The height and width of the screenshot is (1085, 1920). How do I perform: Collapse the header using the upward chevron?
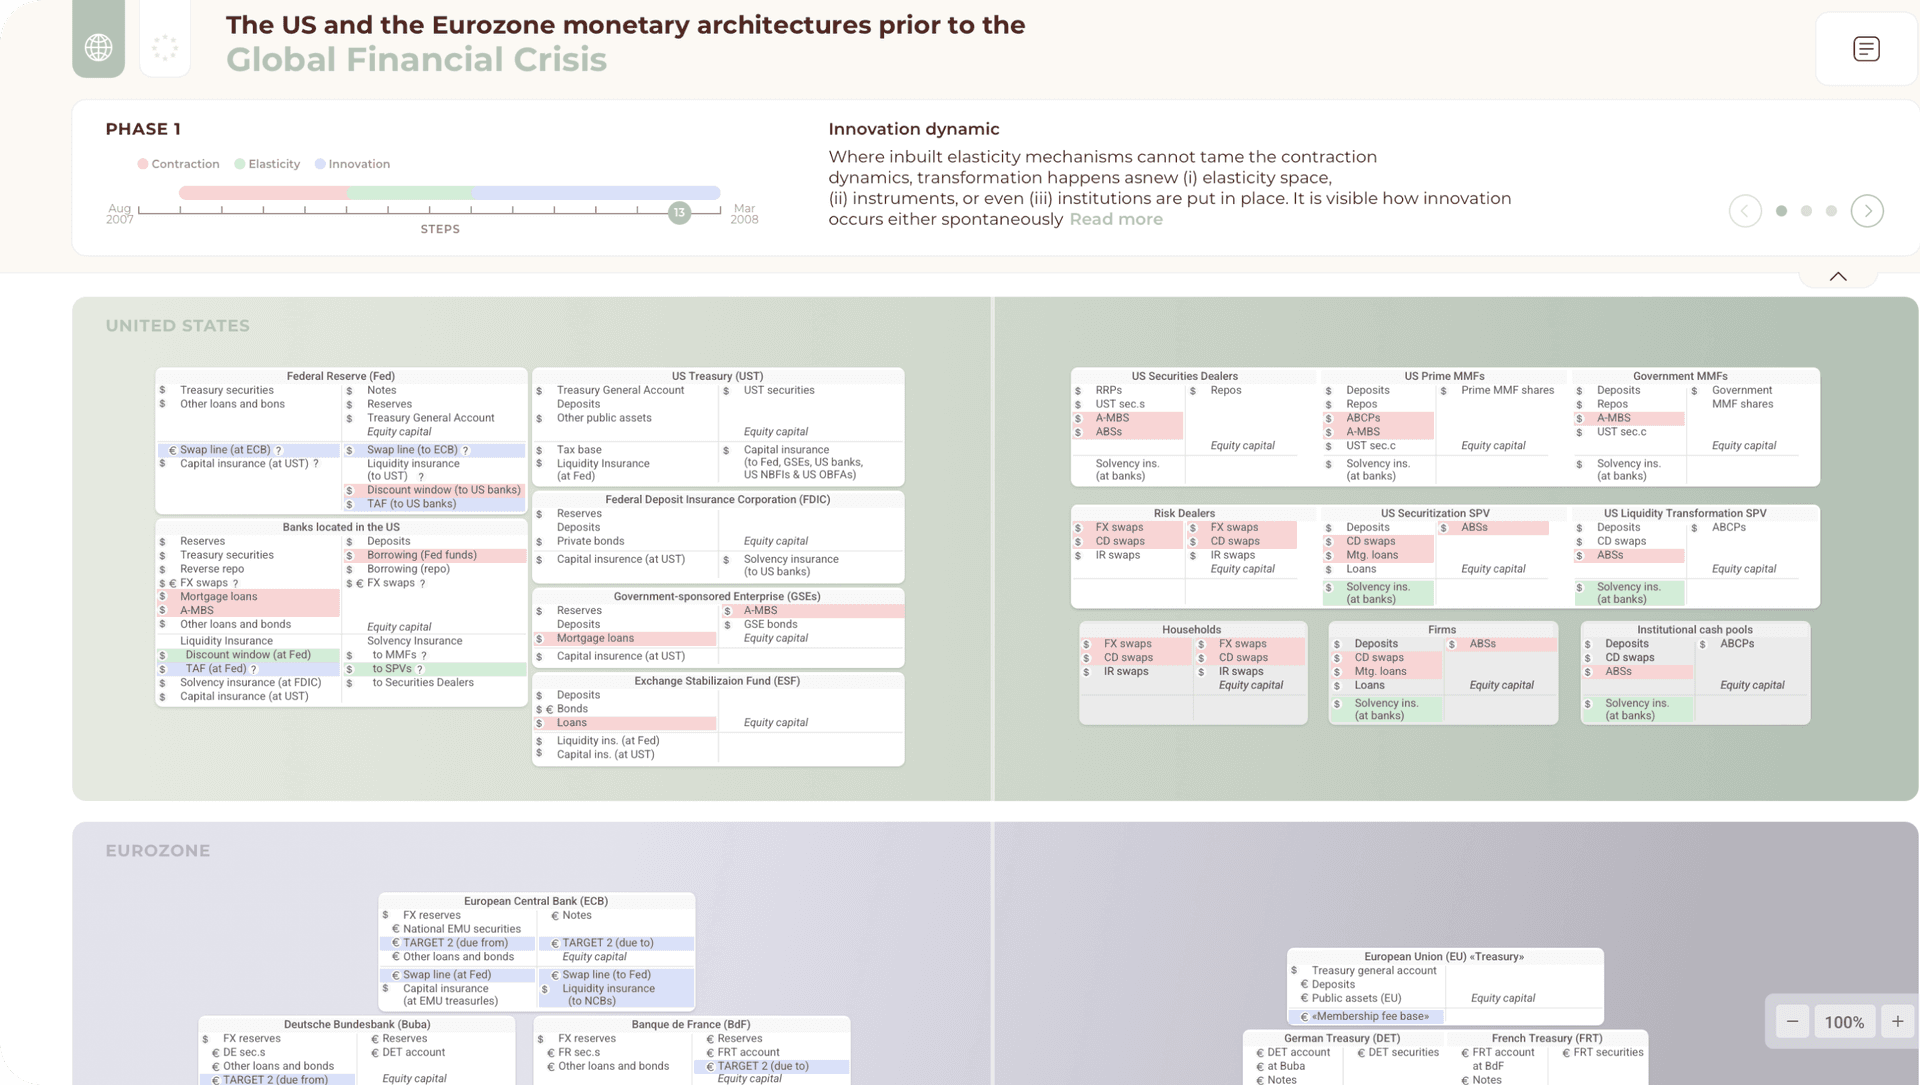1837,276
